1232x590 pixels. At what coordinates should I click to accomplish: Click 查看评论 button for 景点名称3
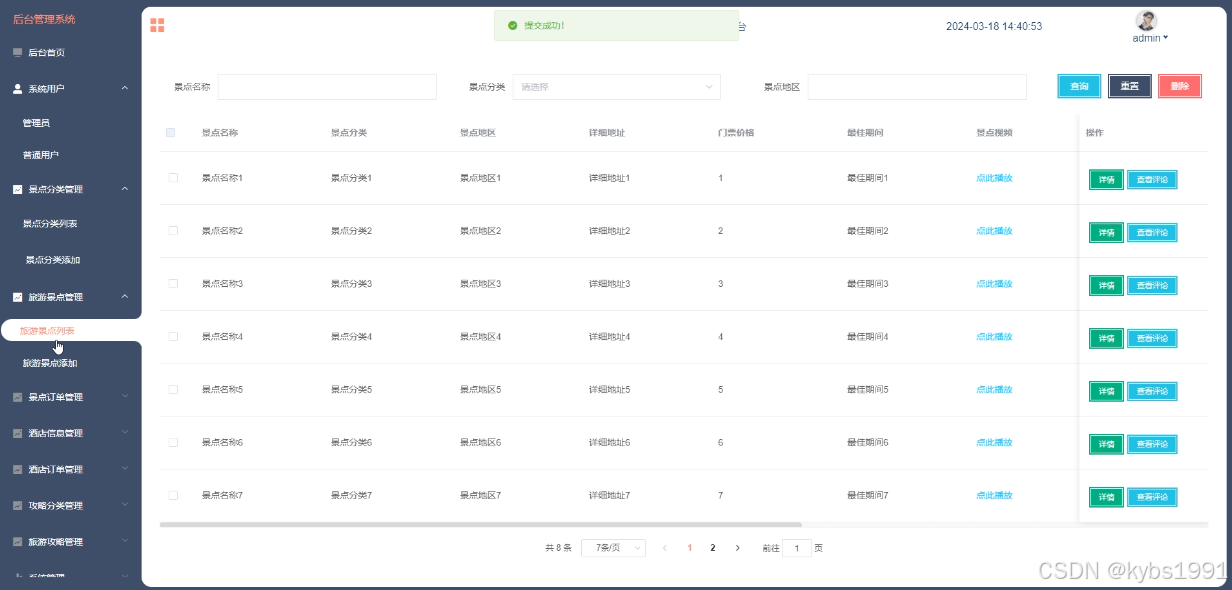[x=1153, y=285]
